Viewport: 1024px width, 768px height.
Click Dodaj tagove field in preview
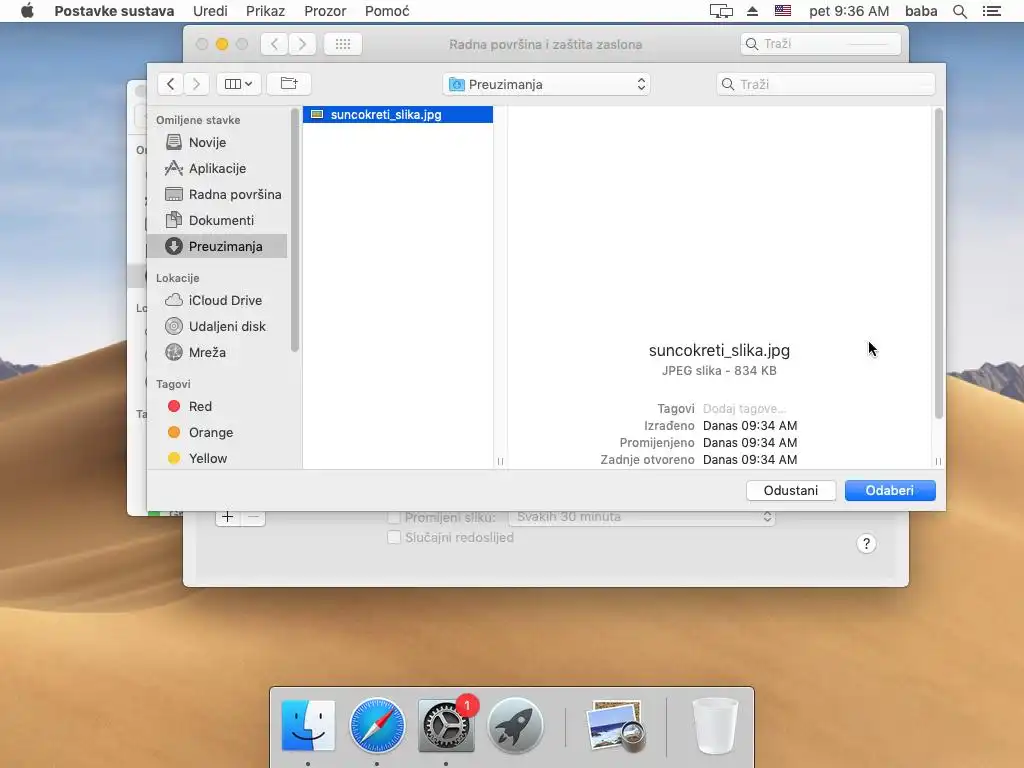pyautogui.click(x=744, y=409)
